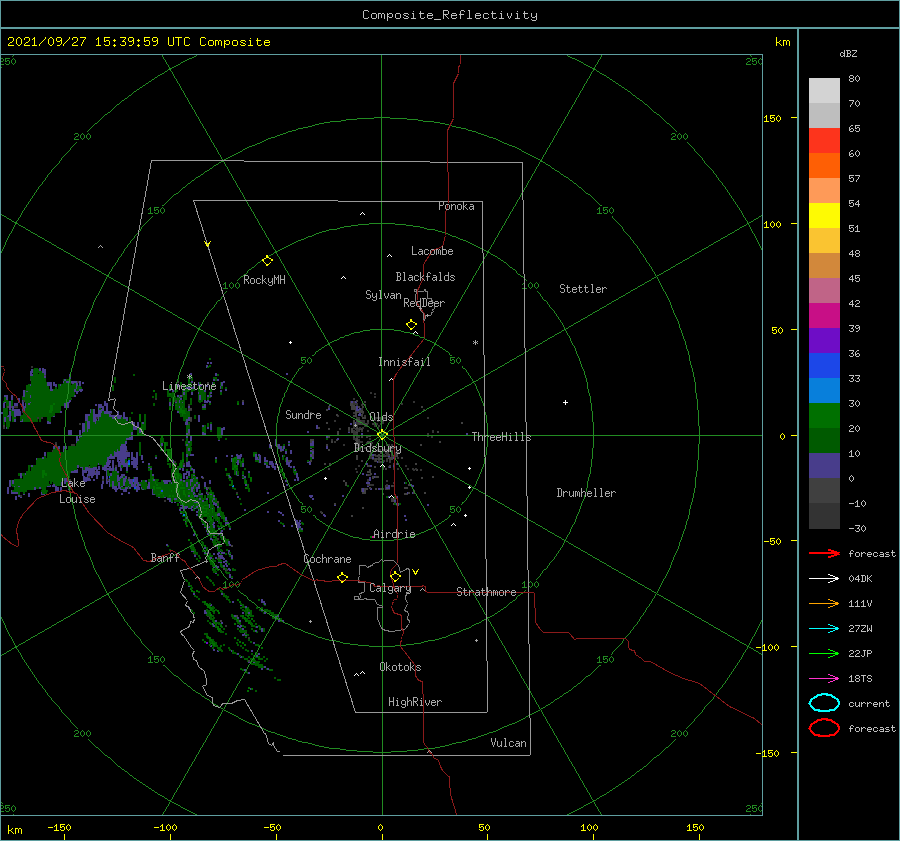Select the orange 111V arrow in legend
The image size is (900, 841).
pyautogui.click(x=824, y=603)
